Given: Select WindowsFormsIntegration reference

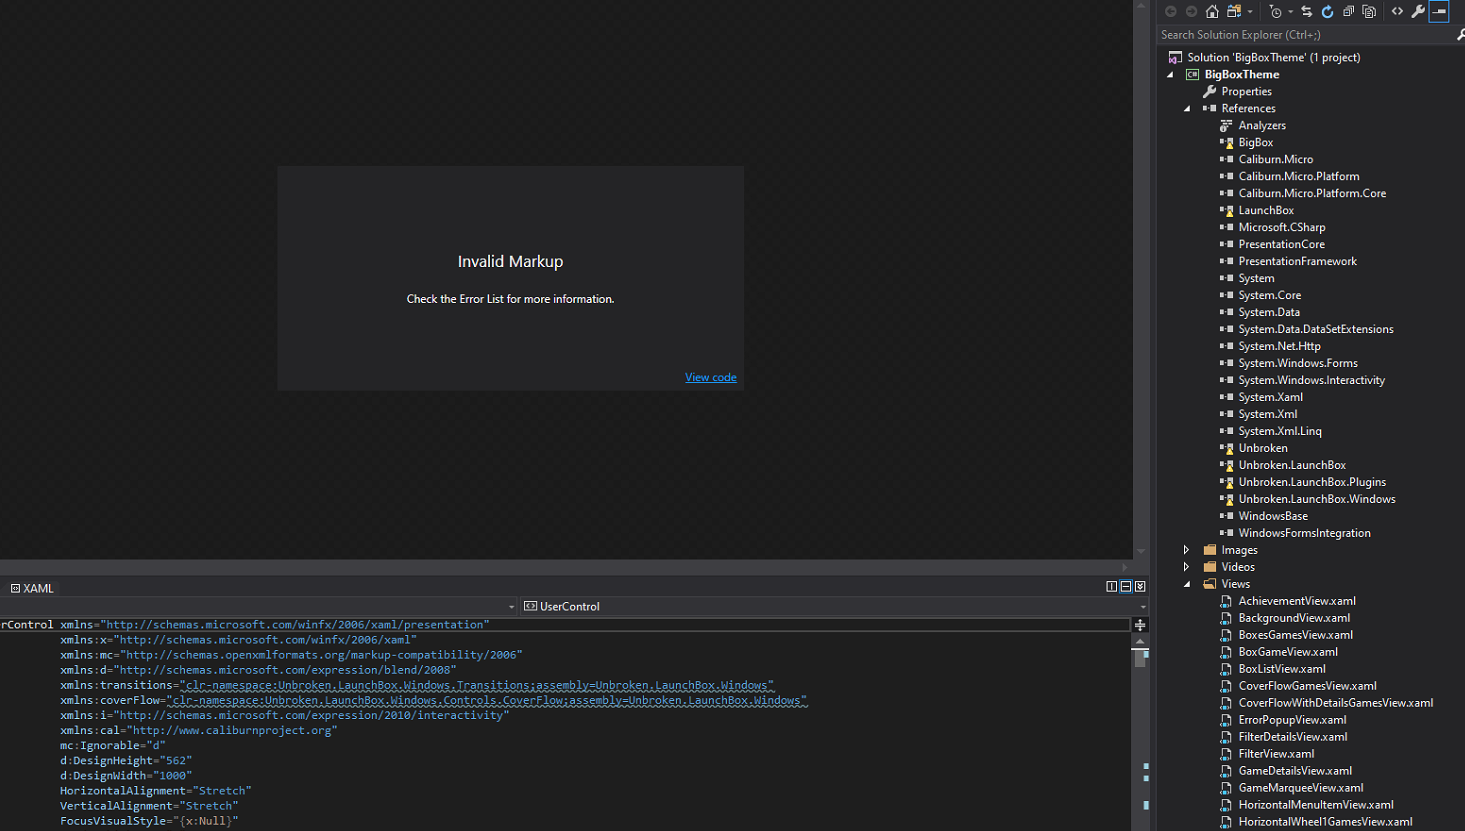Looking at the screenshot, I should [x=1304, y=533].
